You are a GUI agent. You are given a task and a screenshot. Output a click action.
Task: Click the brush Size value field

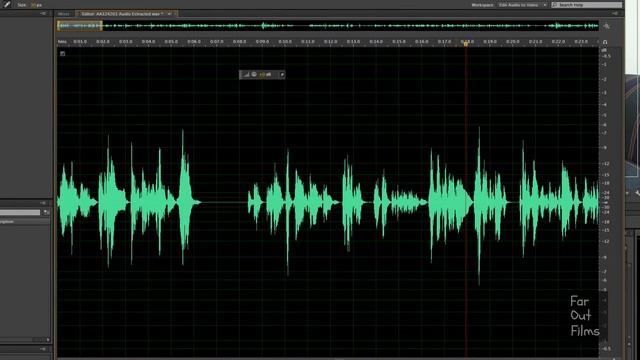point(36,5)
